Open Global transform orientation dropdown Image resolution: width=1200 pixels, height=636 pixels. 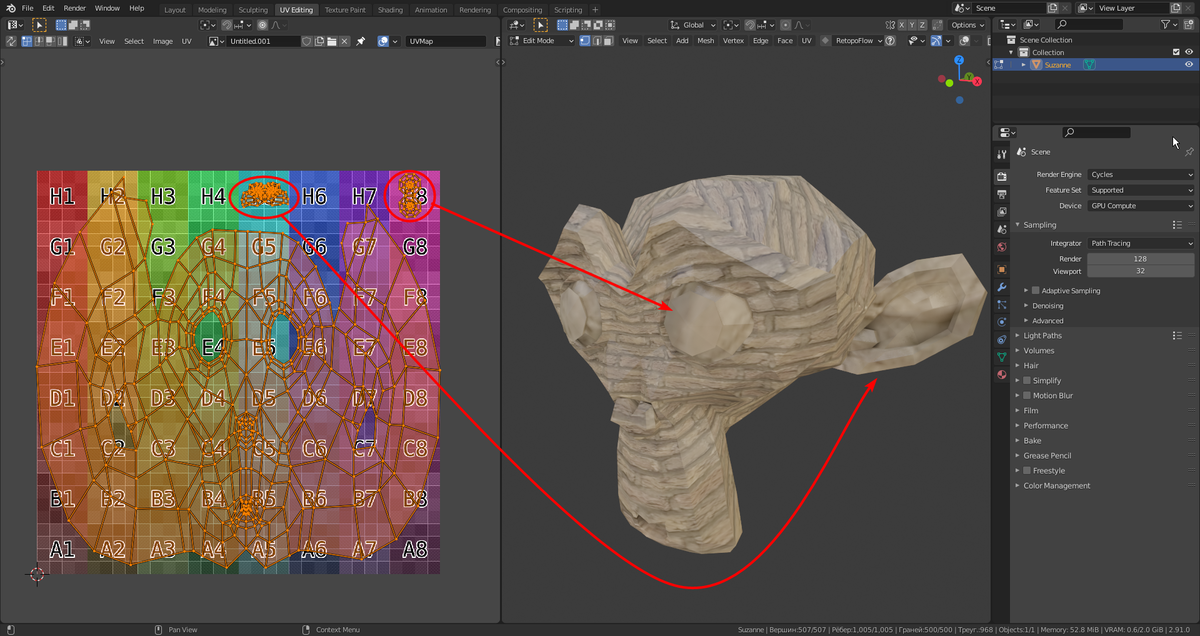pyautogui.click(x=693, y=24)
